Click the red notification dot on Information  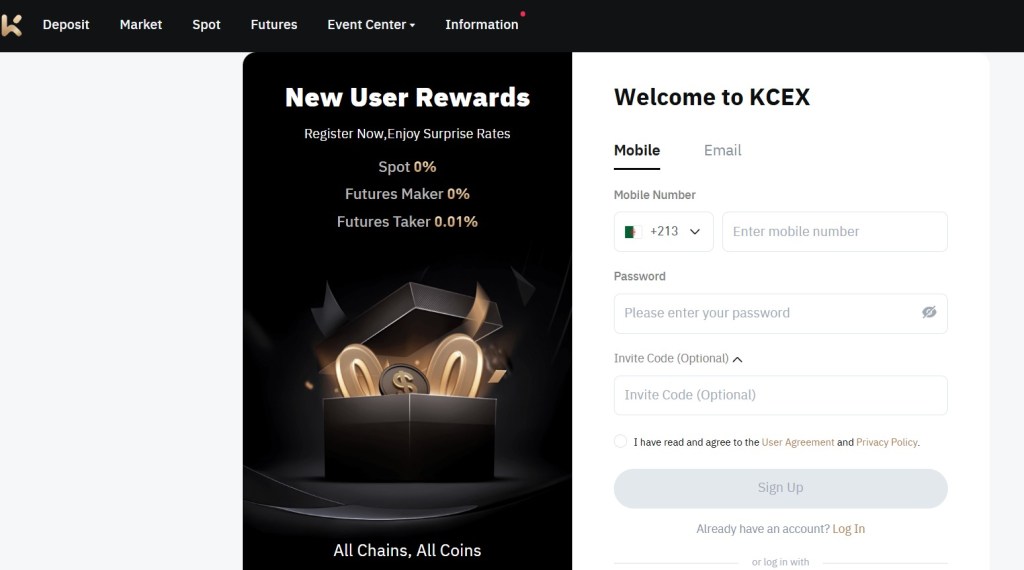tap(522, 14)
